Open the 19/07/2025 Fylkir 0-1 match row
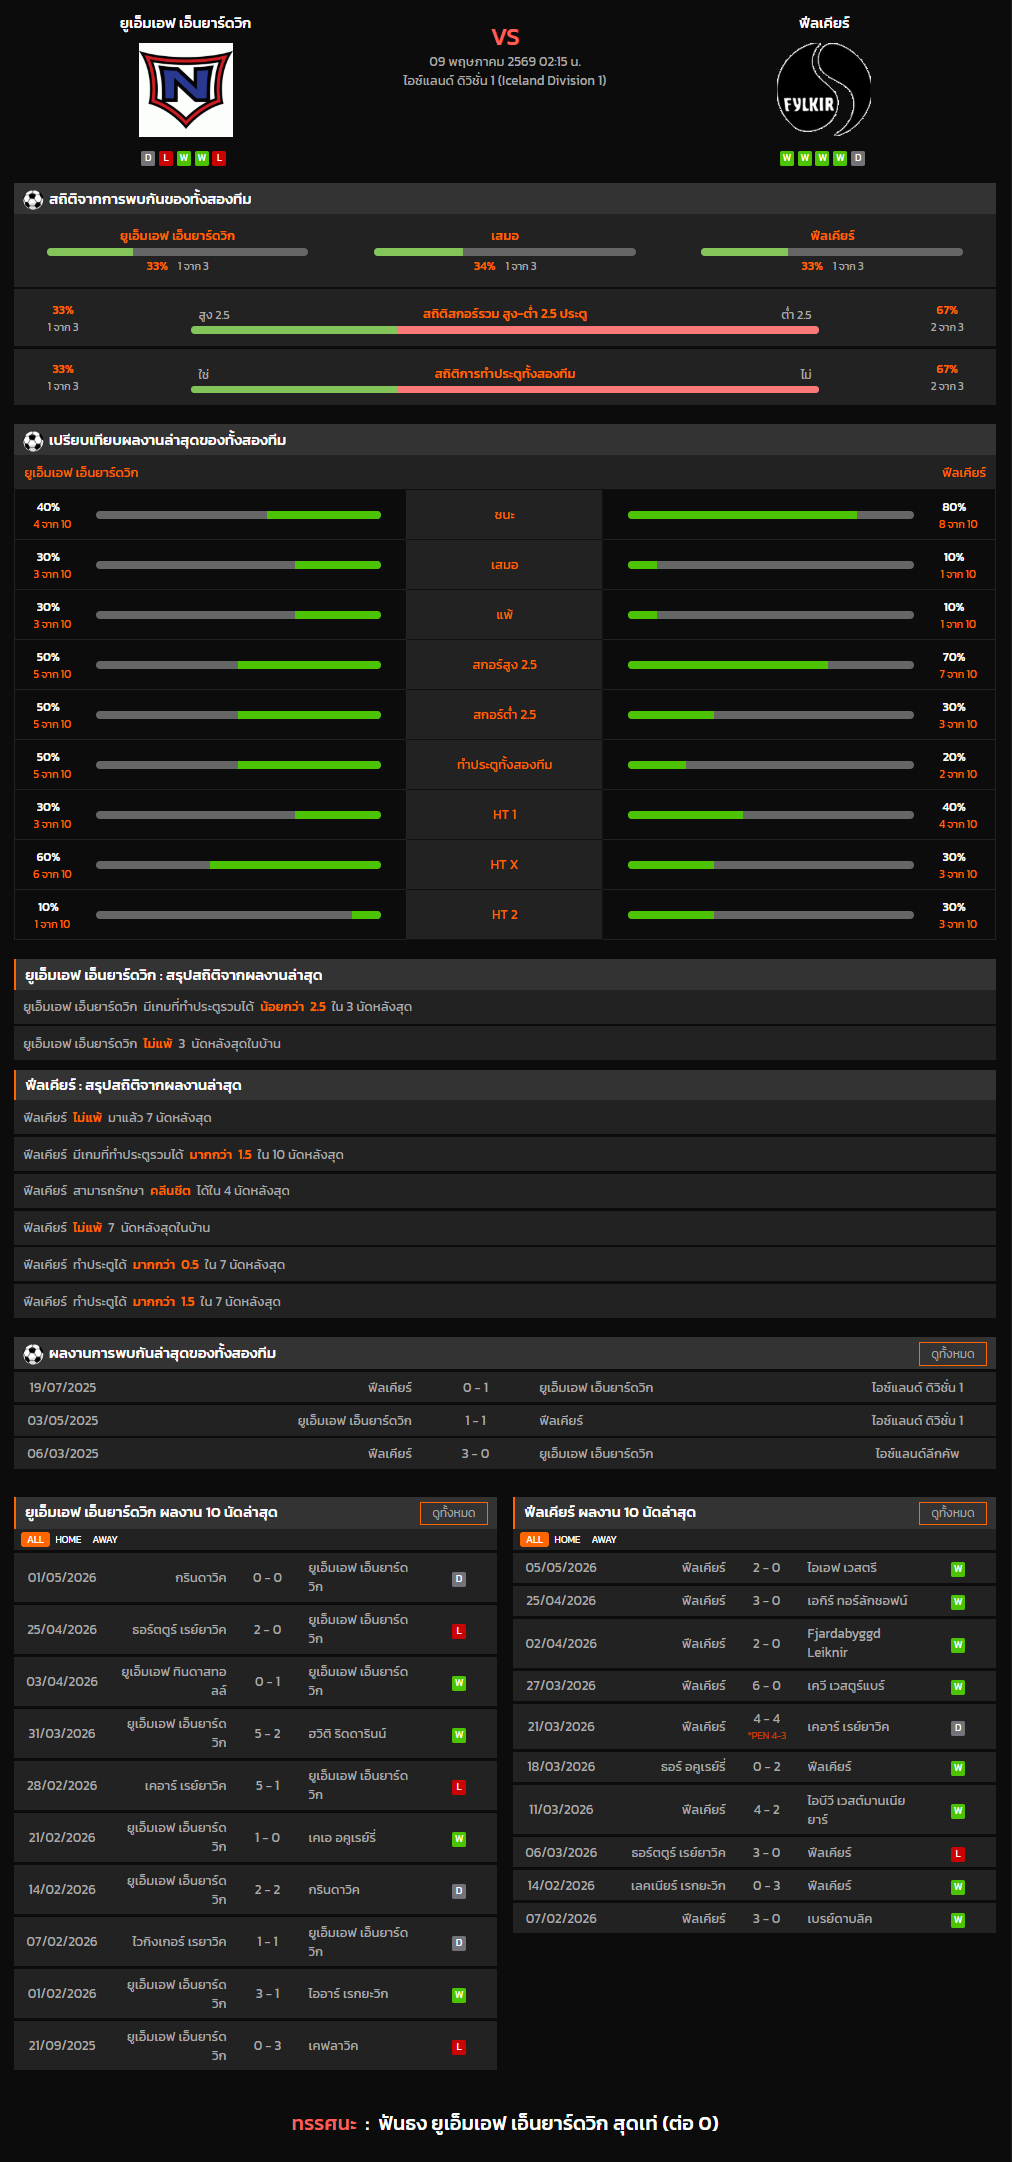Screen dimensions: 1012x2162 [x=505, y=1387]
